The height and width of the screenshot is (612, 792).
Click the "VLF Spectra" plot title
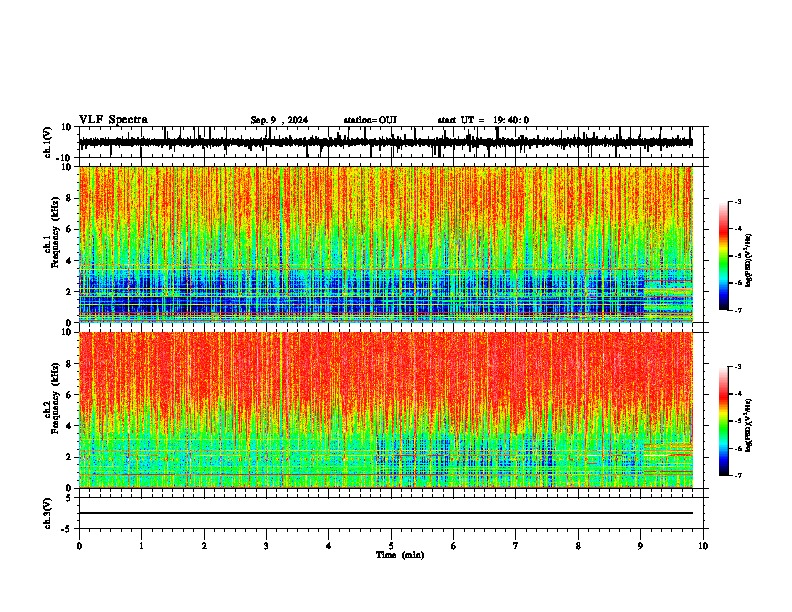pos(113,120)
